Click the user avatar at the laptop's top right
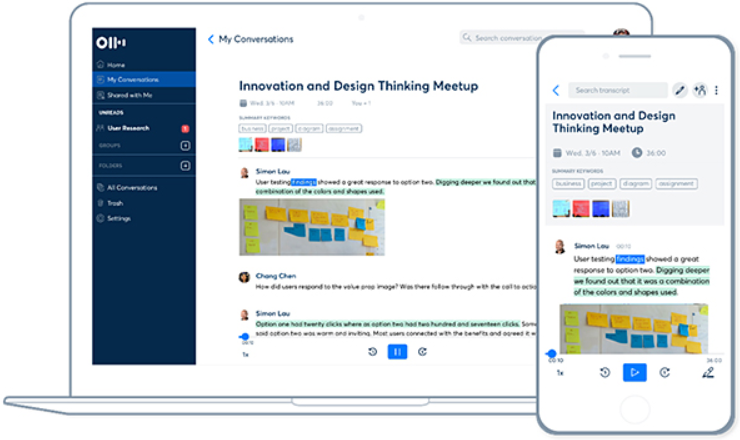 (x=621, y=33)
